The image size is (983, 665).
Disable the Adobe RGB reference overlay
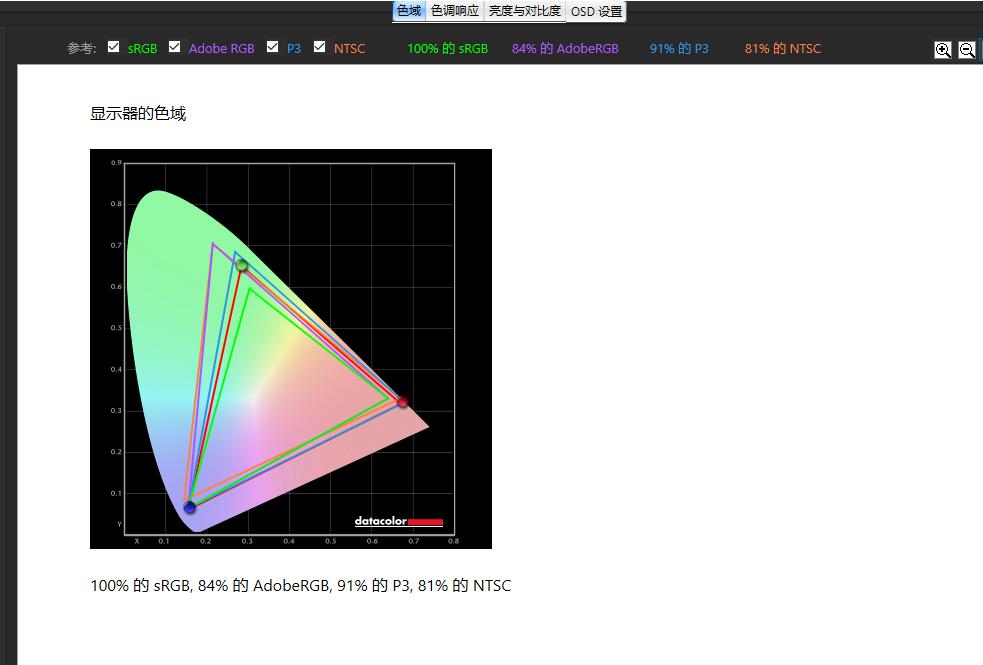pyautogui.click(x=173, y=46)
